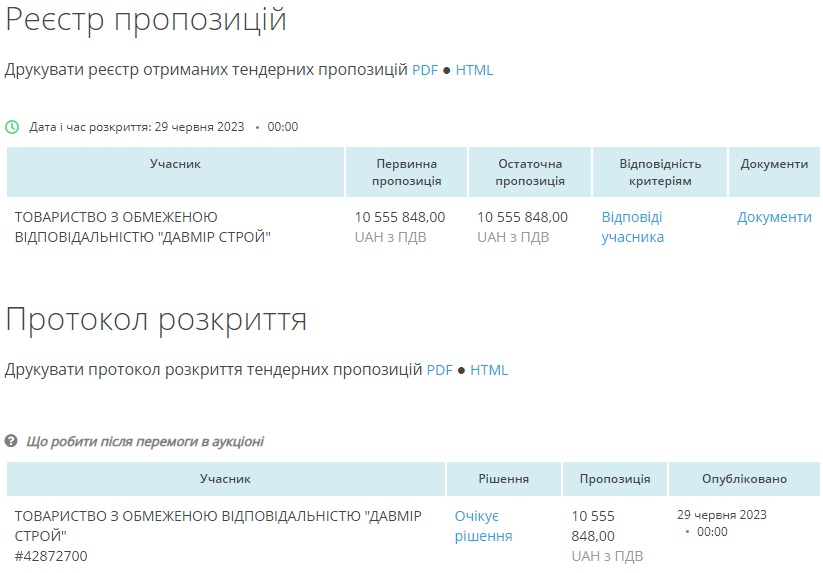The image size is (823, 573).
Task: Select the 'Учасник' header in registry table
Action: [x=175, y=172]
